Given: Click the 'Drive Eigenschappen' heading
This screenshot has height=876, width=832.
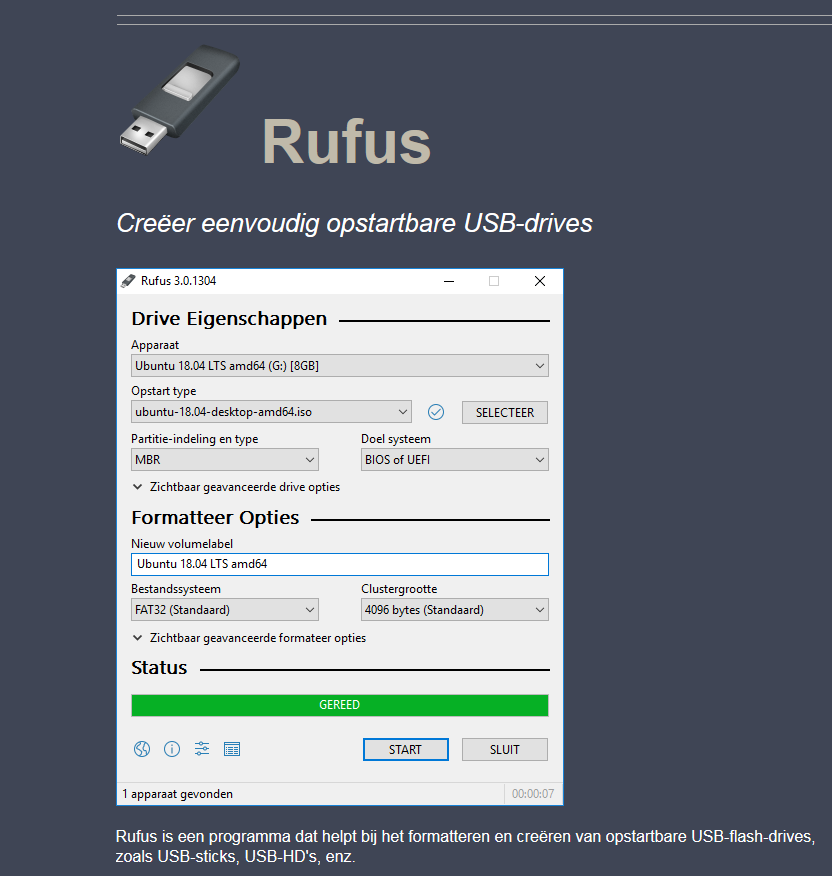Looking at the screenshot, I should coord(229,319).
